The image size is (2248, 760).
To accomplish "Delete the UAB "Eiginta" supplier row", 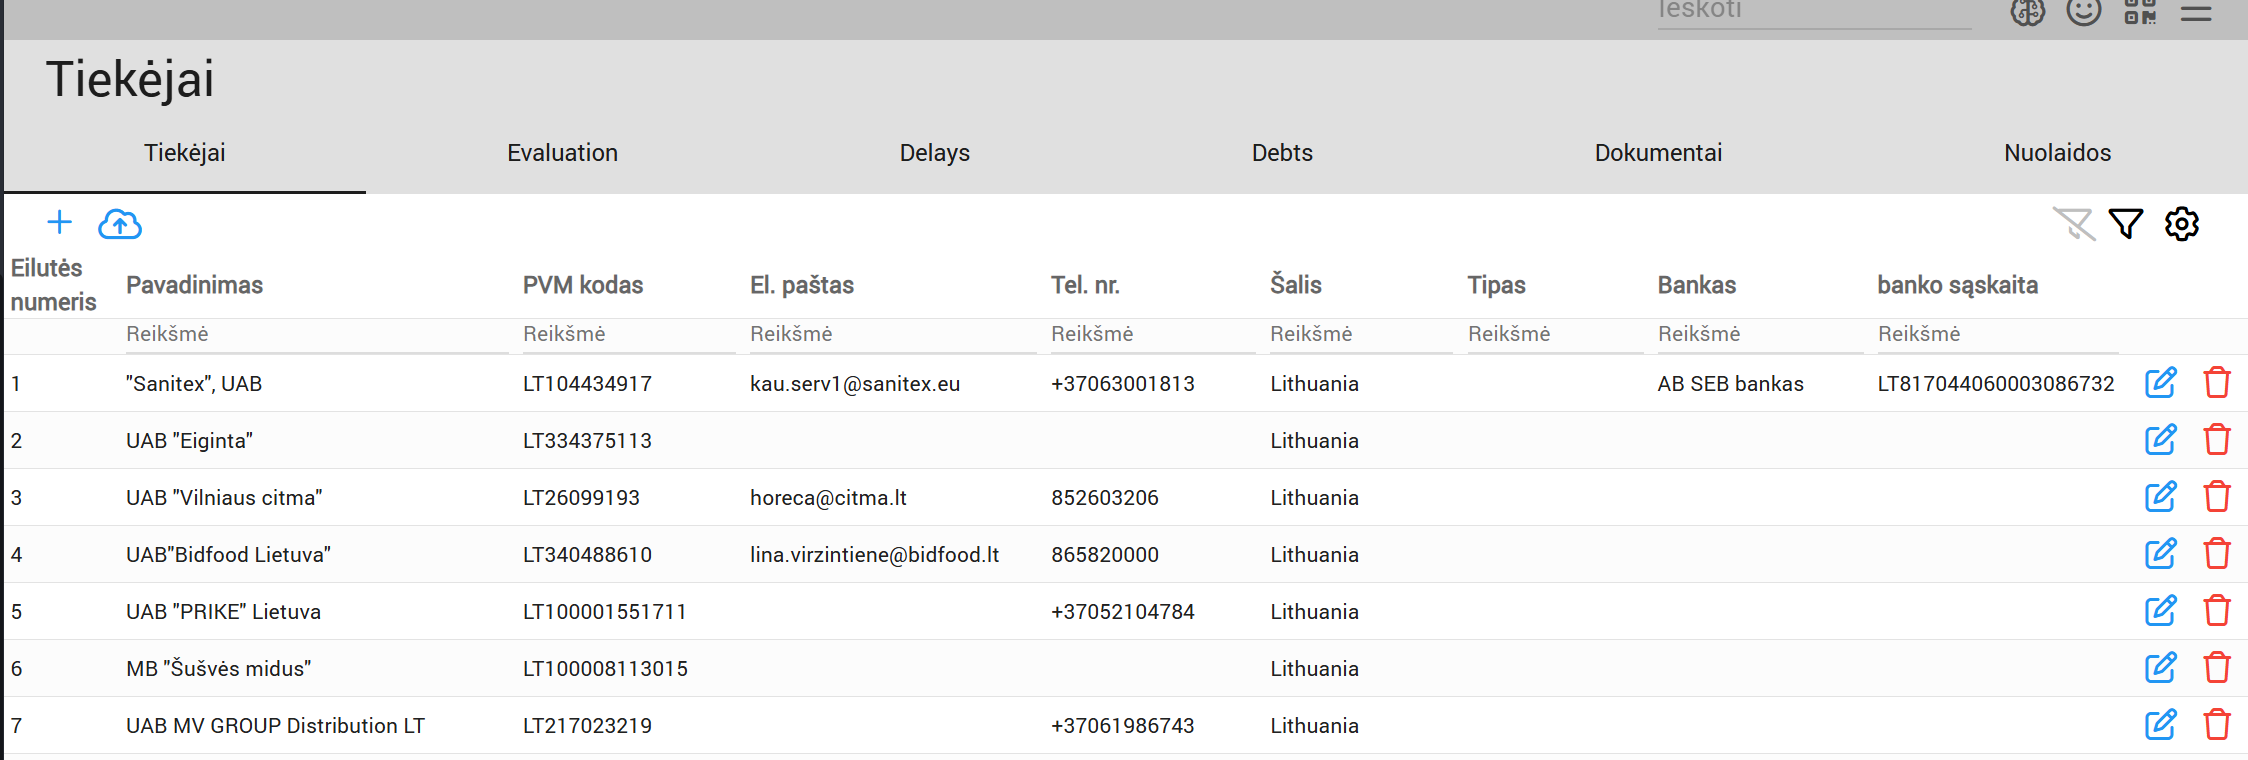I will pos(2217,440).
